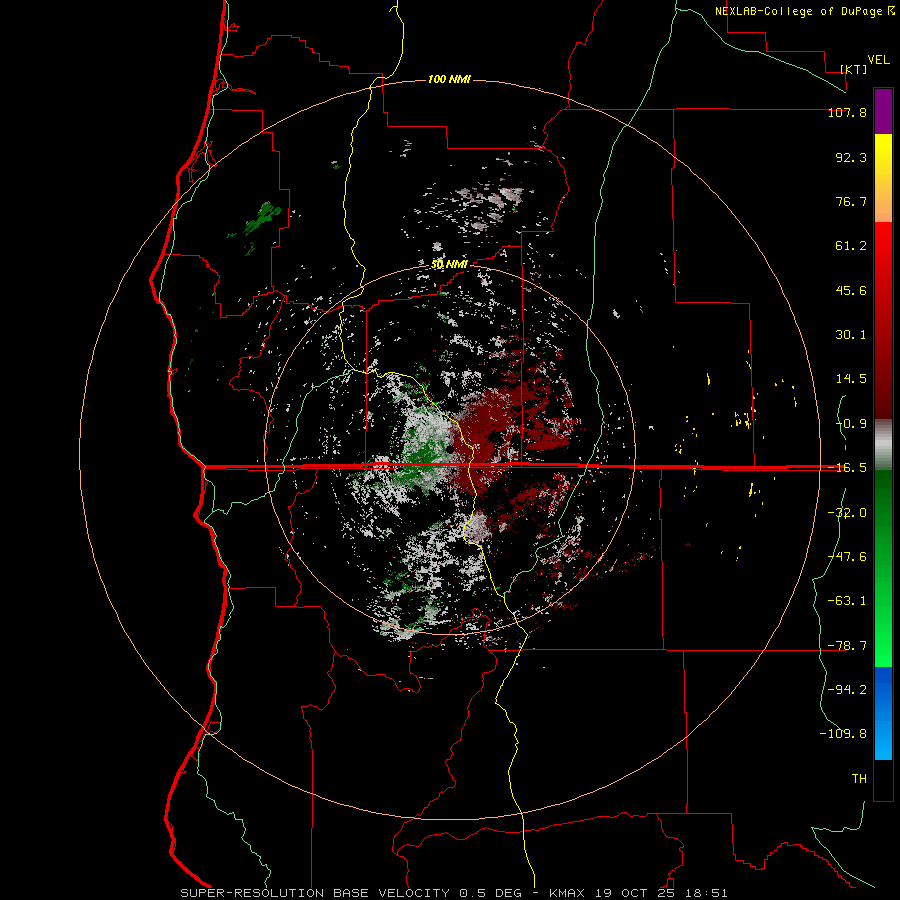
Task: Click the 18:51 timestamp text
Action: (x=707, y=893)
